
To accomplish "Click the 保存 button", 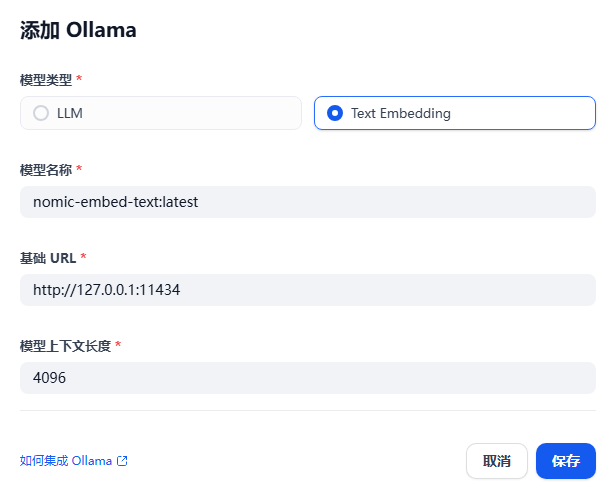I will coord(565,461).
